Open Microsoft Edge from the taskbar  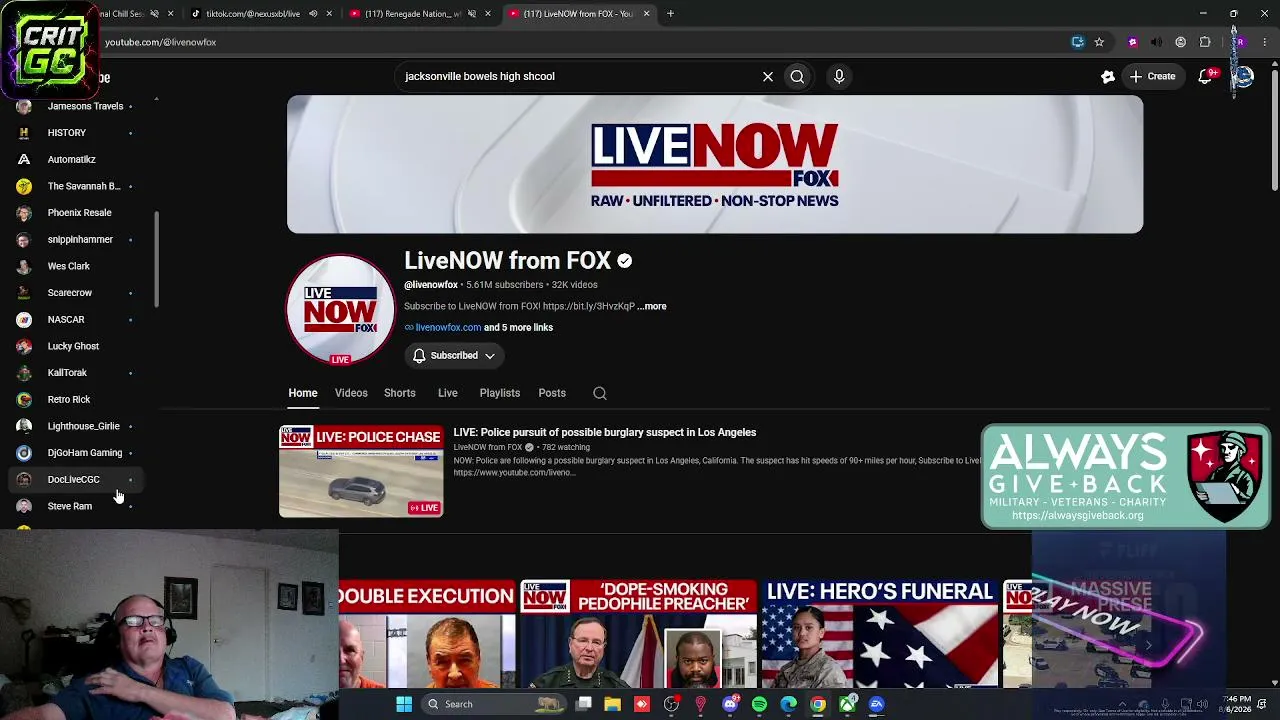click(788, 704)
